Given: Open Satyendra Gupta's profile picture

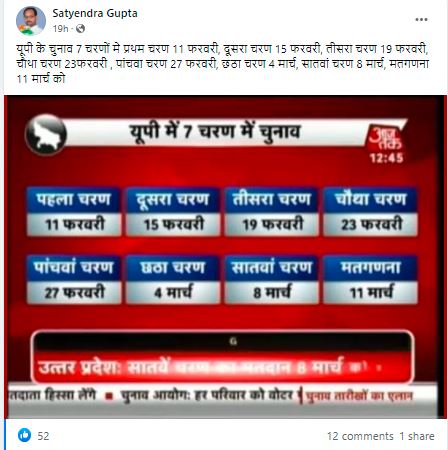Looking at the screenshot, I should pyautogui.click(x=31, y=21).
